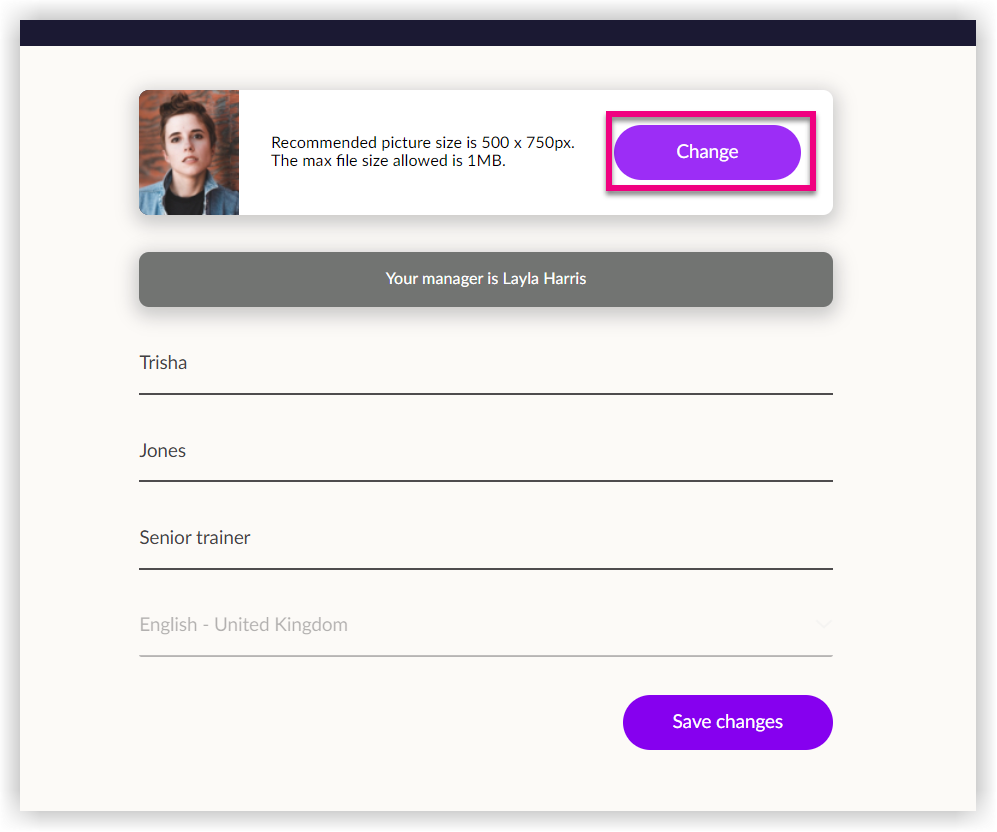Viewport: 997px width, 832px height.
Task: Select the profile image of the person
Action: (x=188, y=152)
